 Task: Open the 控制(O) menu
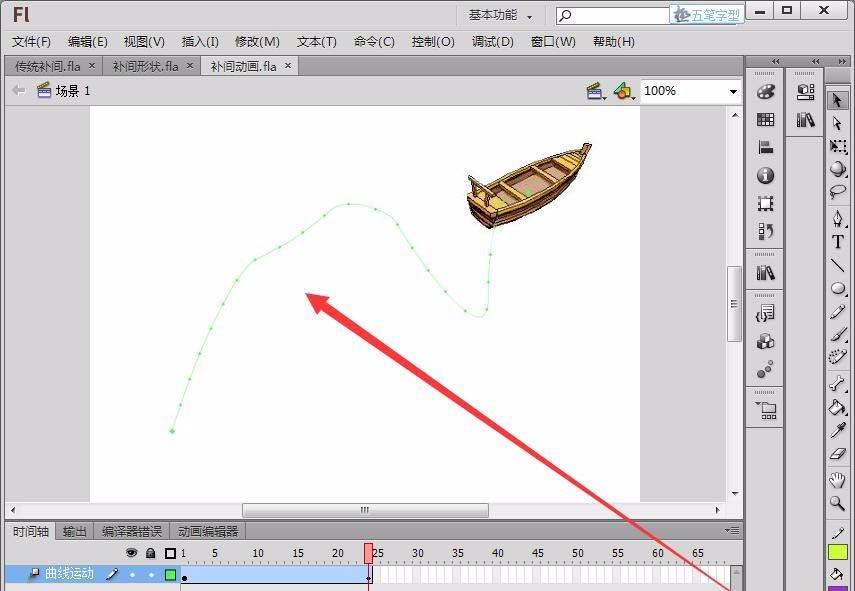click(x=433, y=41)
